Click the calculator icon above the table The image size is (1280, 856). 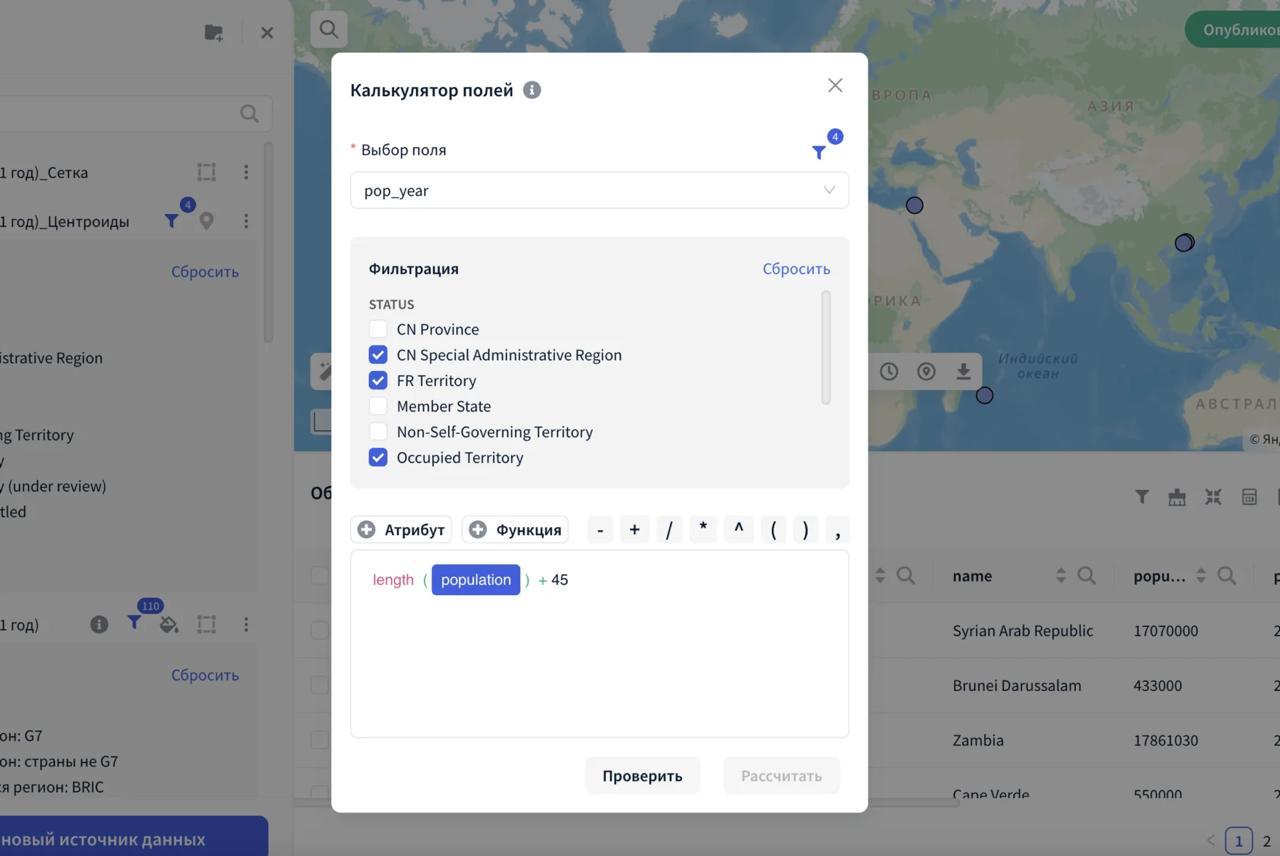click(1249, 497)
